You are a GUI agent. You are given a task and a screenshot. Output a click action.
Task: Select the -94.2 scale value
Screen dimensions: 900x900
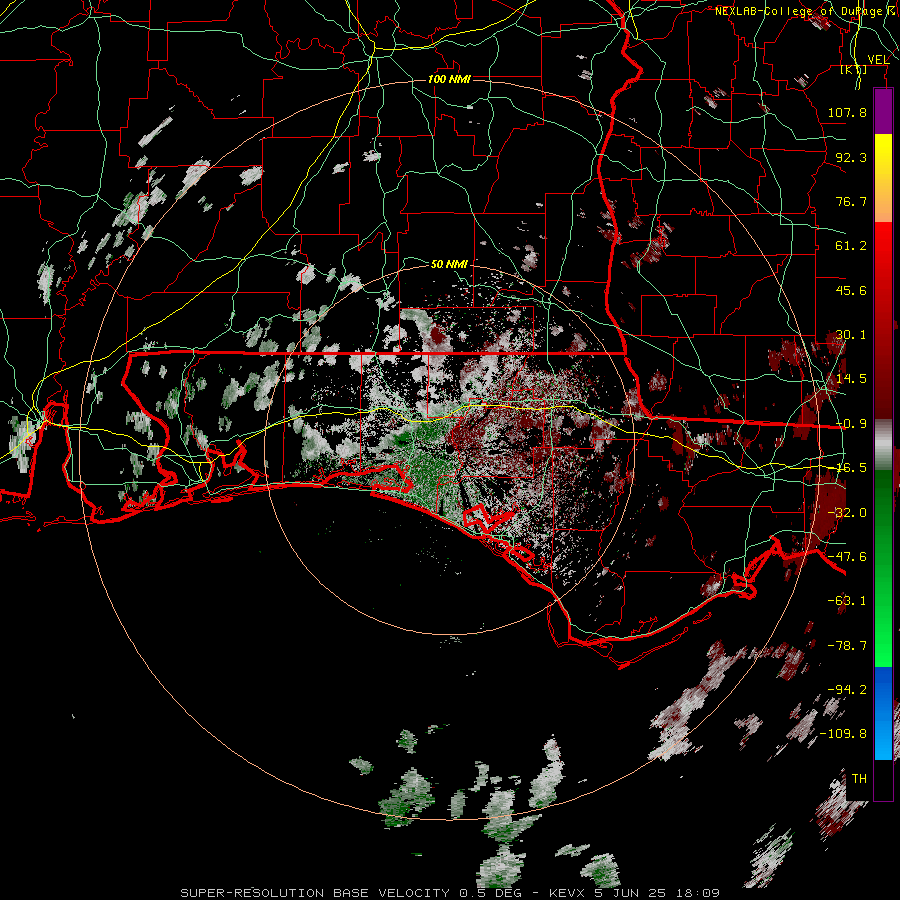click(x=847, y=690)
